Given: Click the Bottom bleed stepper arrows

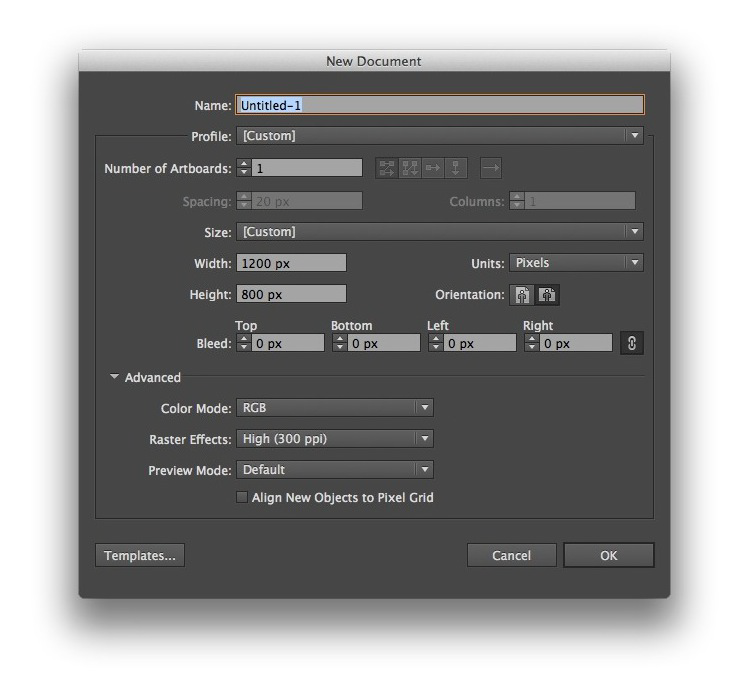Looking at the screenshot, I should tap(340, 343).
